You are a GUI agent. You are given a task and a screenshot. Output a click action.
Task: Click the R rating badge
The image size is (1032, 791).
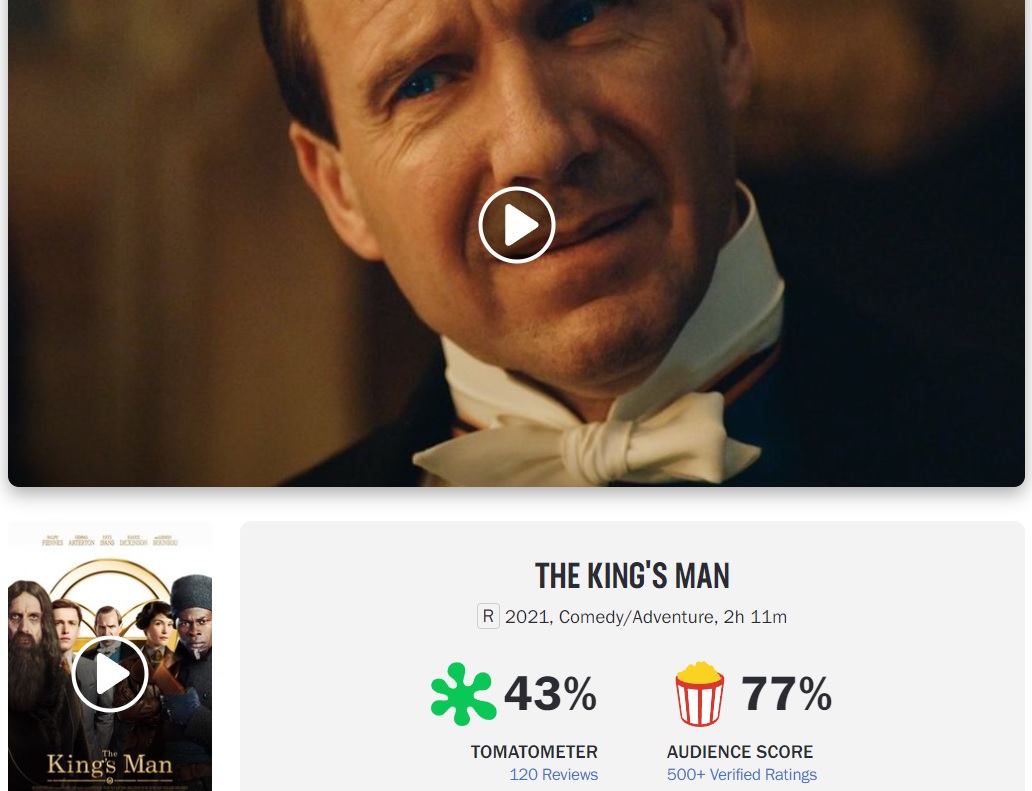tap(488, 617)
